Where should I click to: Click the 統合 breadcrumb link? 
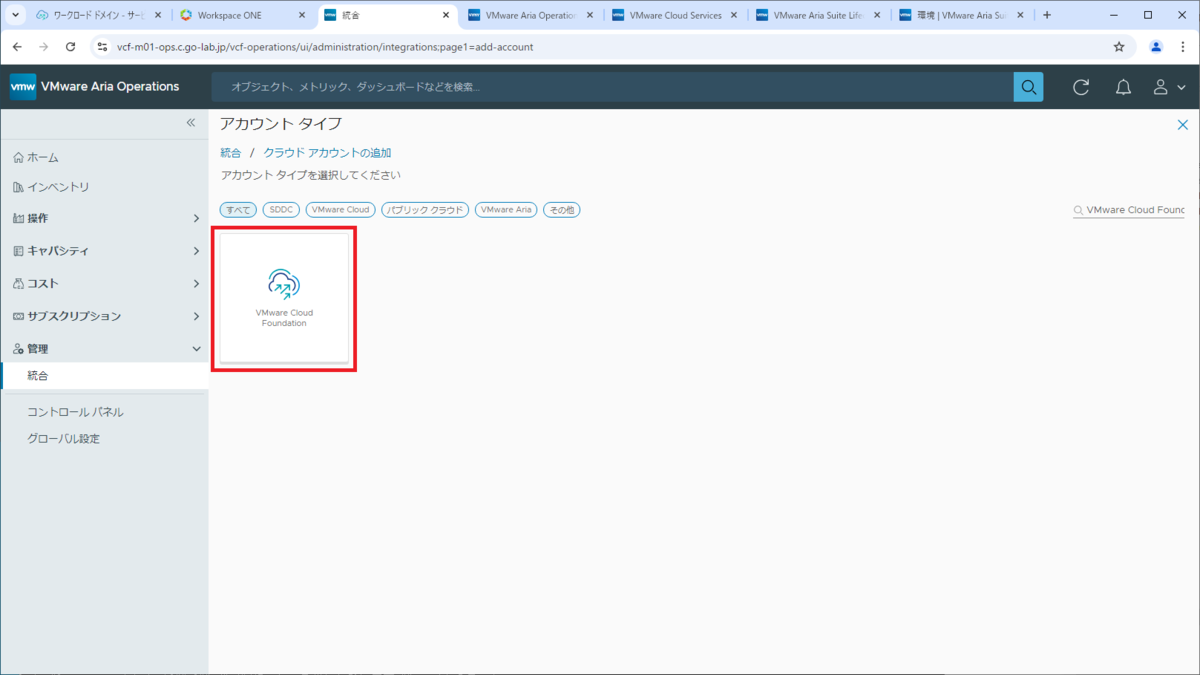point(231,153)
